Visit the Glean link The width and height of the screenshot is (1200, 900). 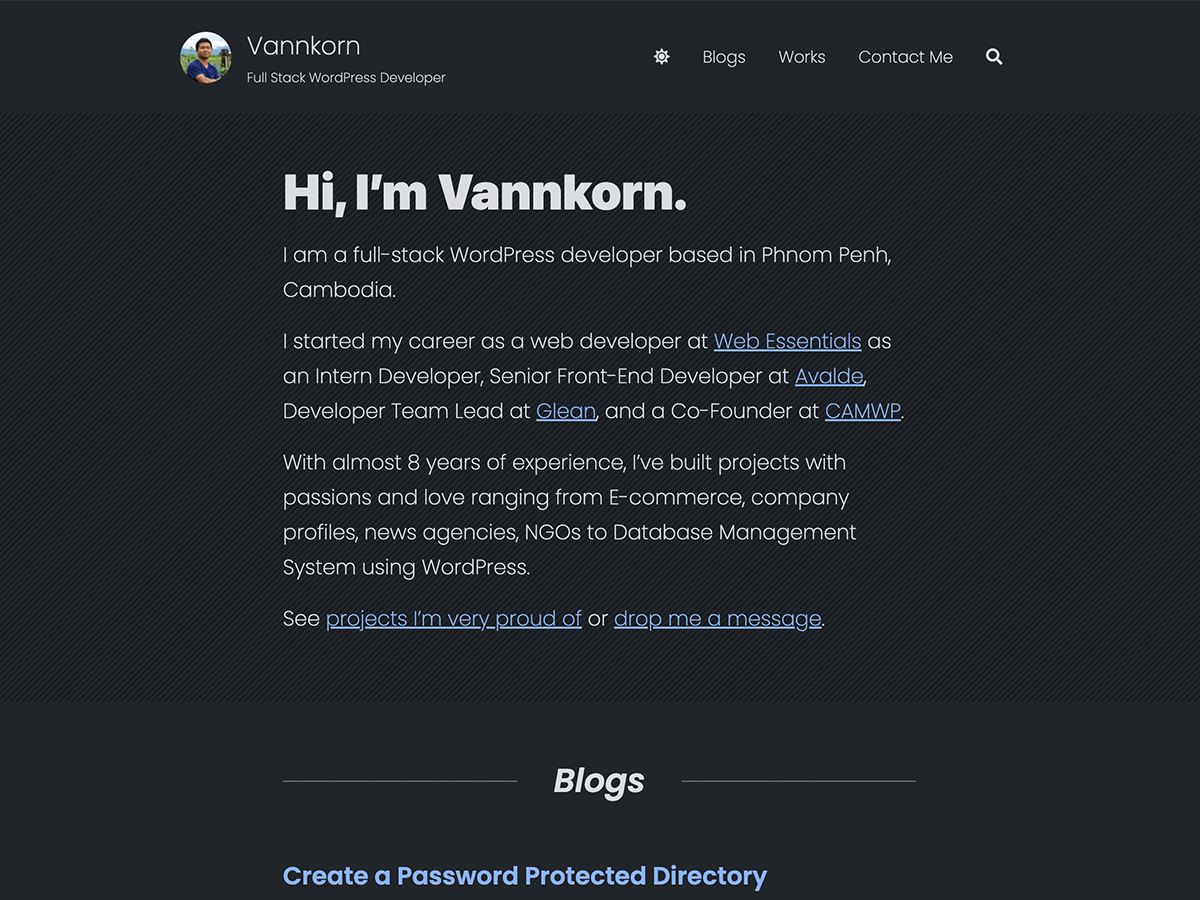(x=566, y=411)
